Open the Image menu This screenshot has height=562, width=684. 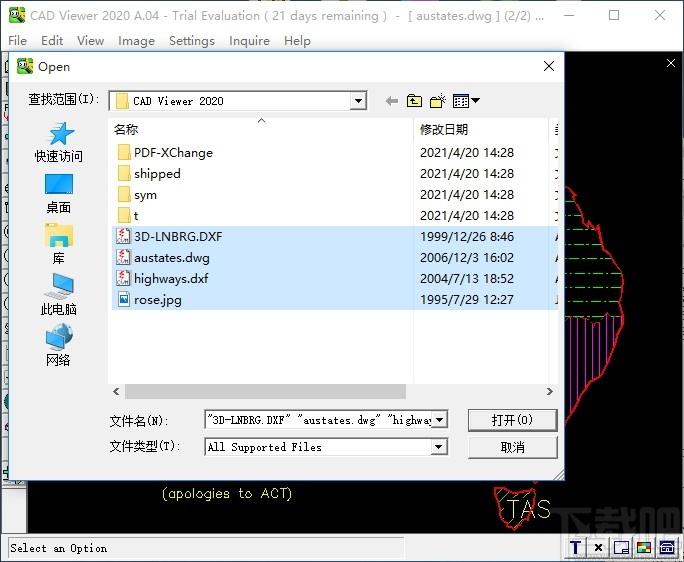point(137,41)
